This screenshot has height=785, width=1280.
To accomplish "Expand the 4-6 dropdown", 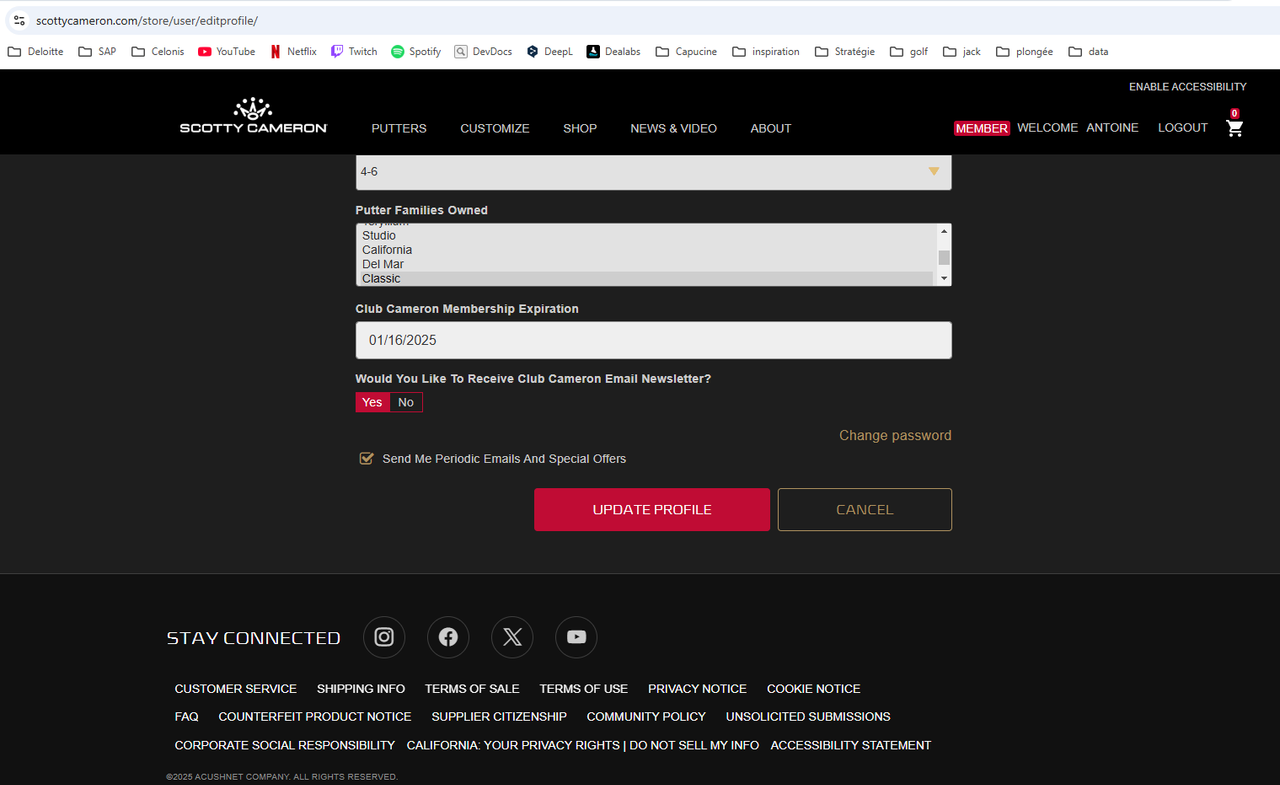I will (654, 172).
